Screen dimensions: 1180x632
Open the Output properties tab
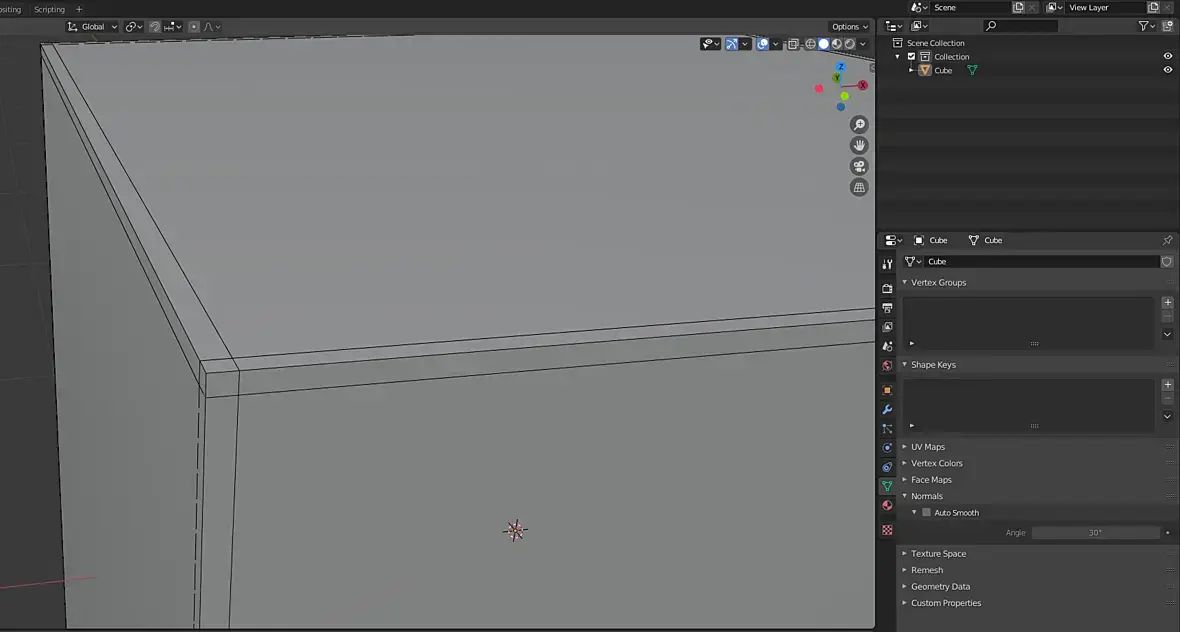point(887,308)
